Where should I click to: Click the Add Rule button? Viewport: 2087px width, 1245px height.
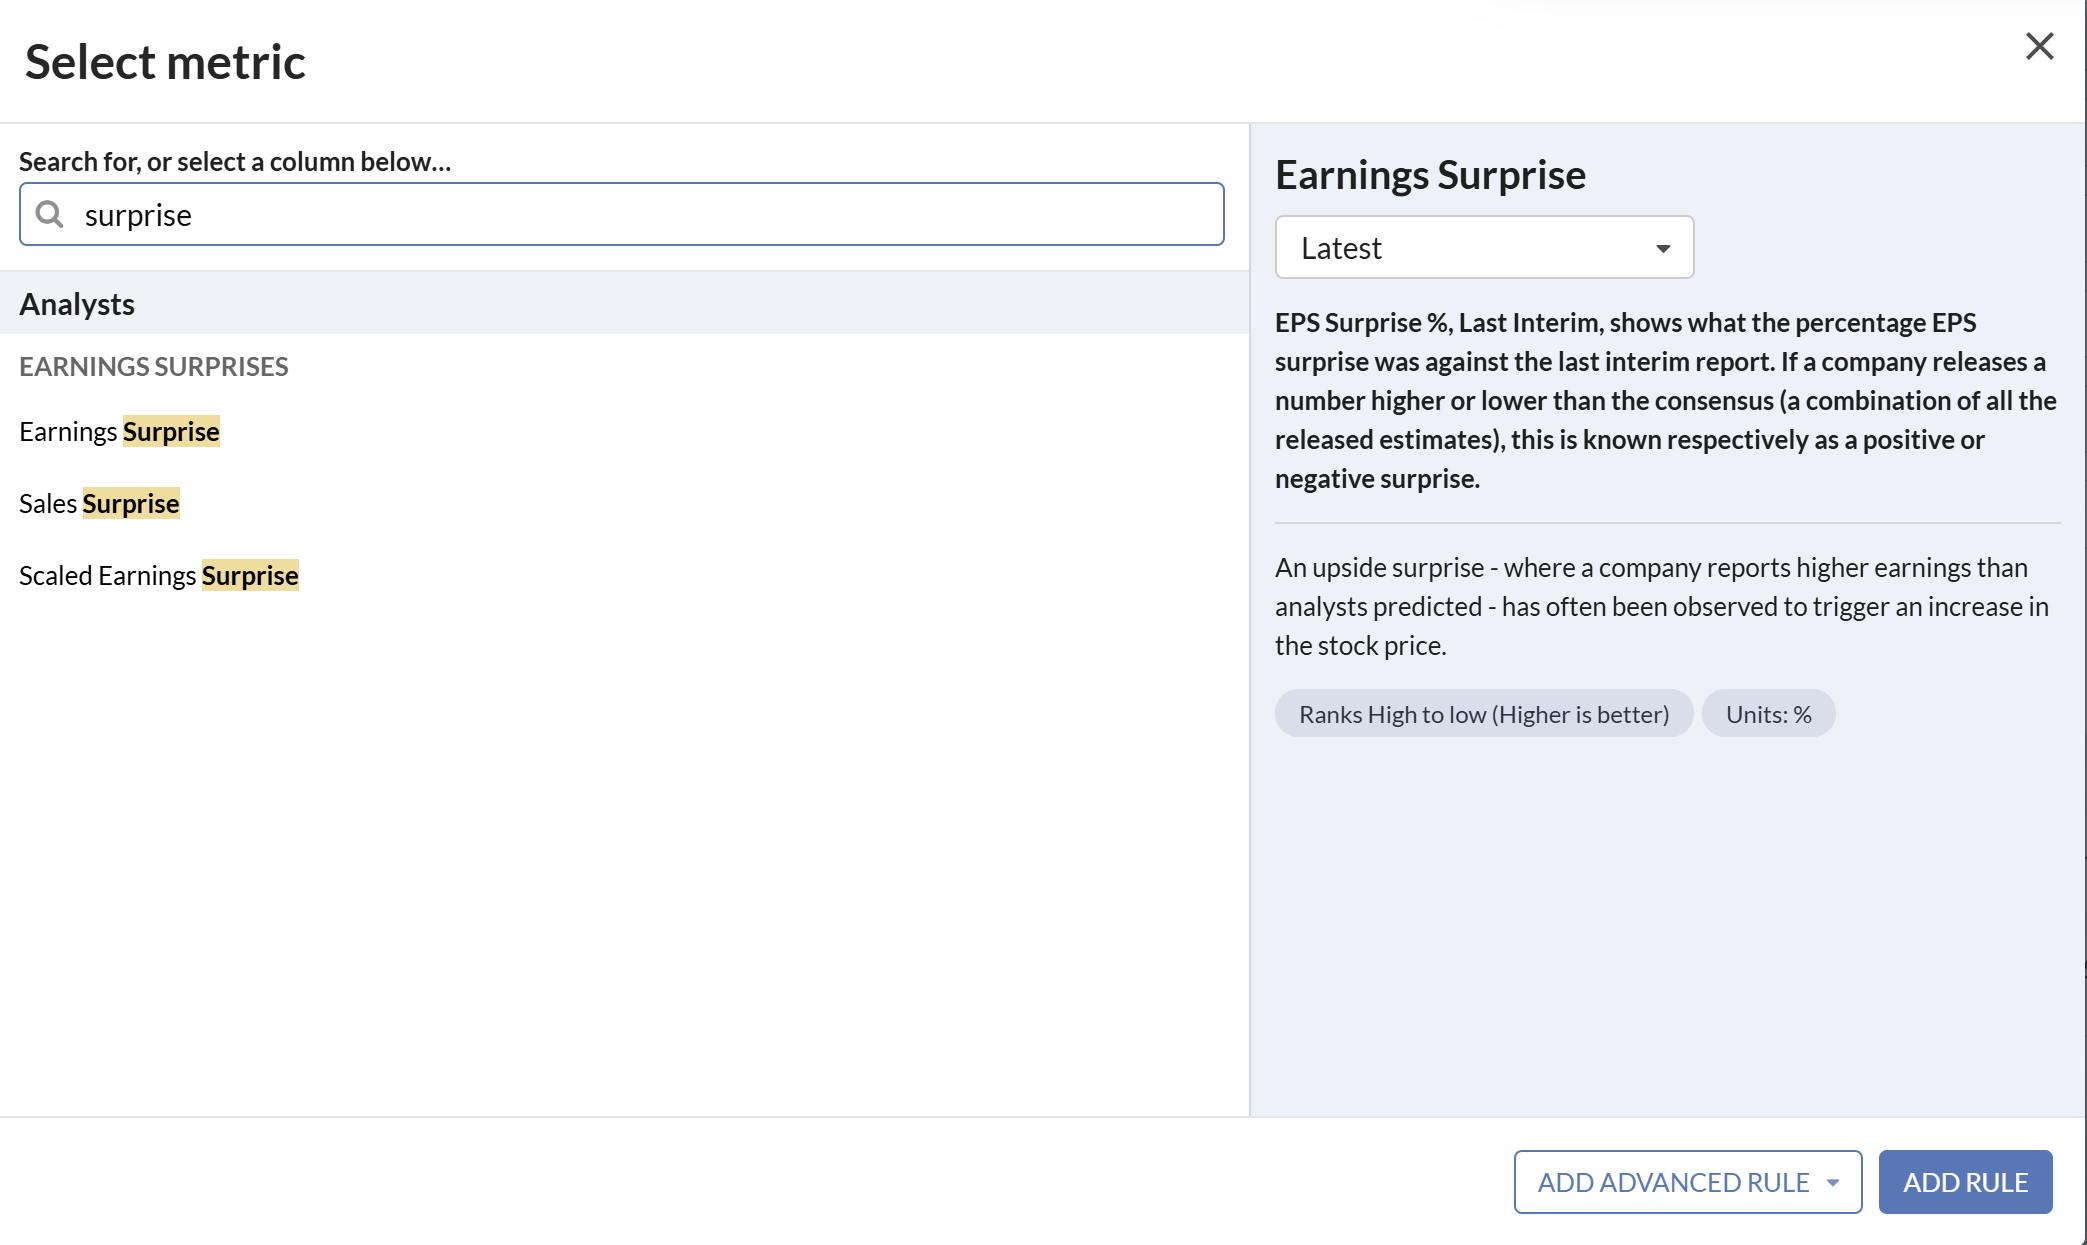pos(1965,1182)
